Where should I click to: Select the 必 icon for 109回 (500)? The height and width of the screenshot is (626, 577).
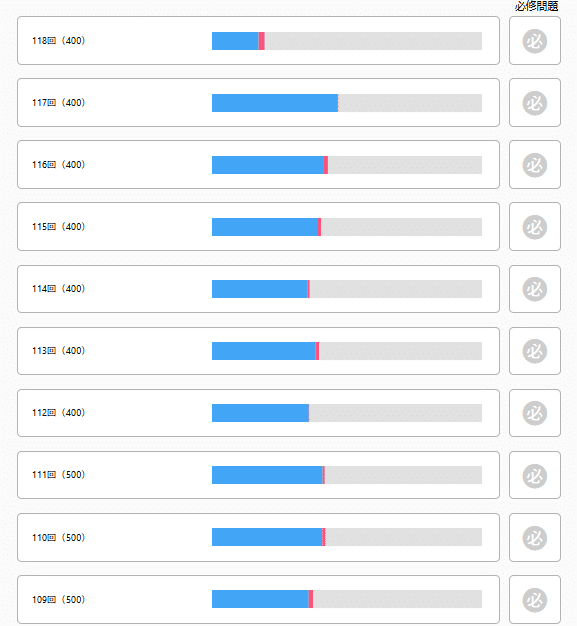pyautogui.click(x=535, y=600)
